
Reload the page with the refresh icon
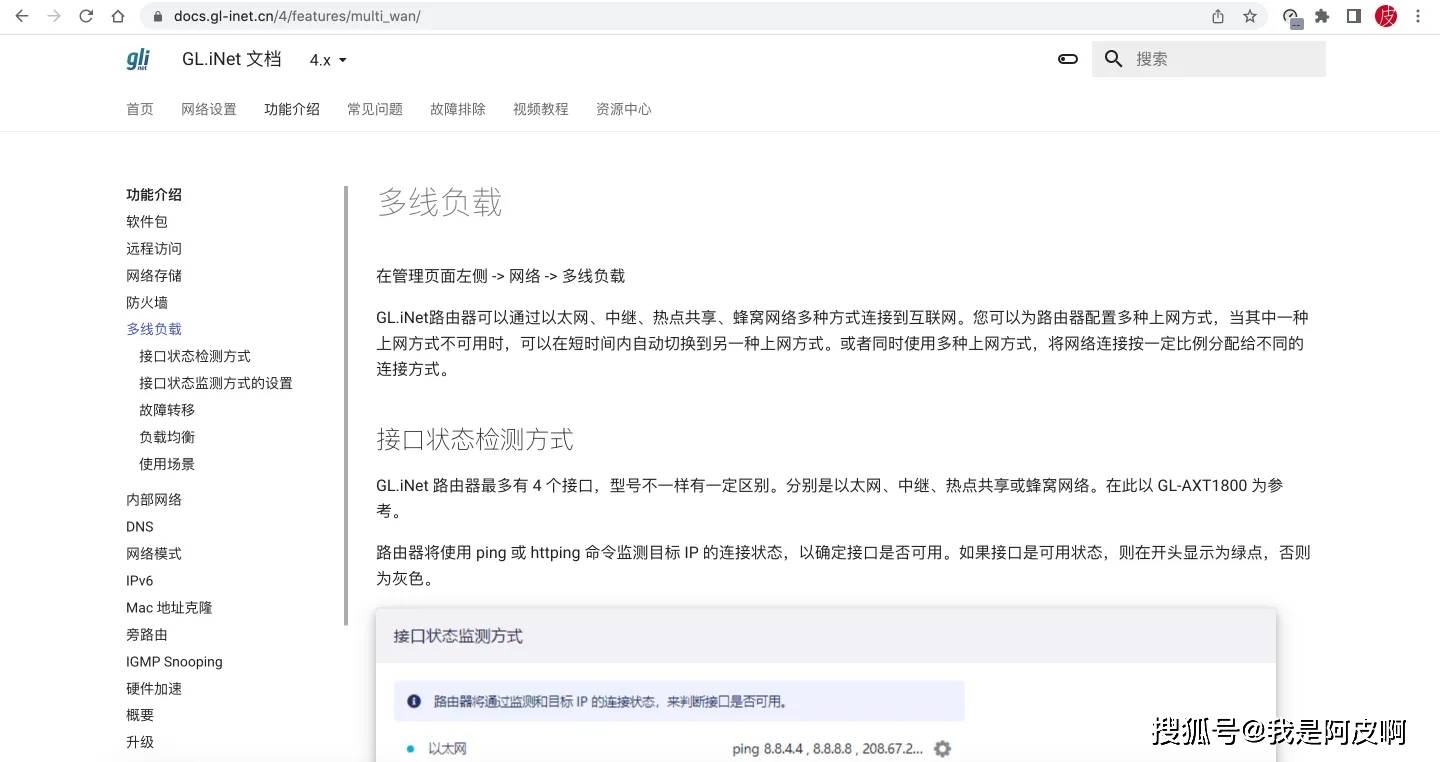pos(86,16)
